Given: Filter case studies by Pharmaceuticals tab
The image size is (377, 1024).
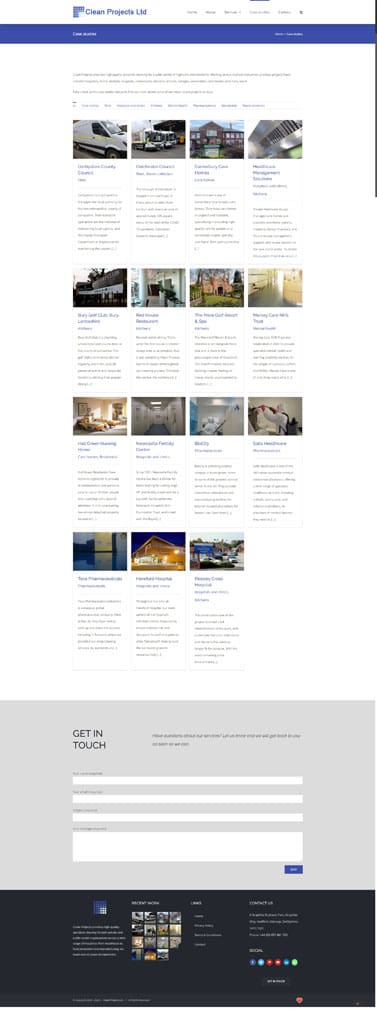Looking at the screenshot, I should (x=205, y=105).
